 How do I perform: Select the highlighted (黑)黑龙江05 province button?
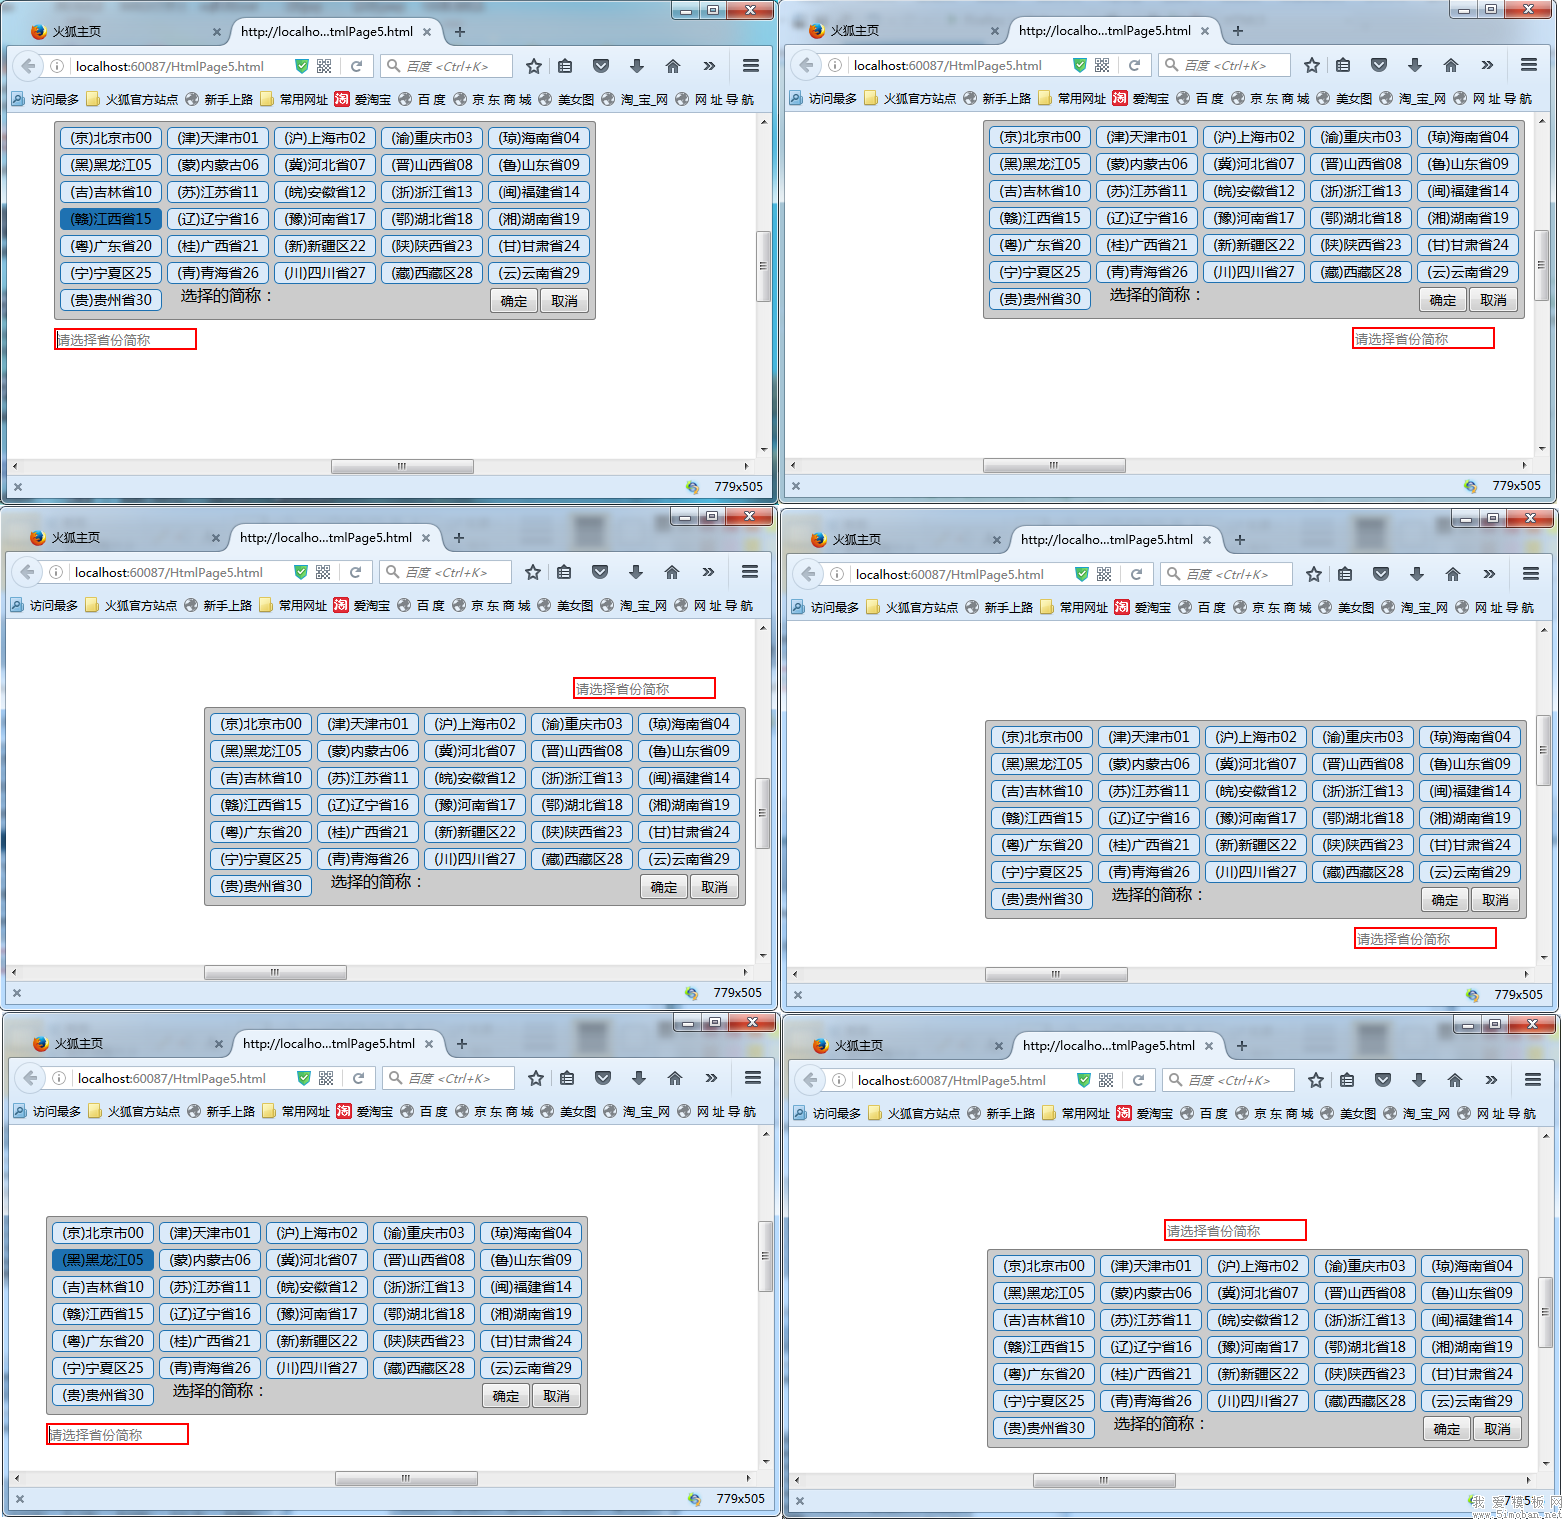pyautogui.click(x=103, y=1260)
